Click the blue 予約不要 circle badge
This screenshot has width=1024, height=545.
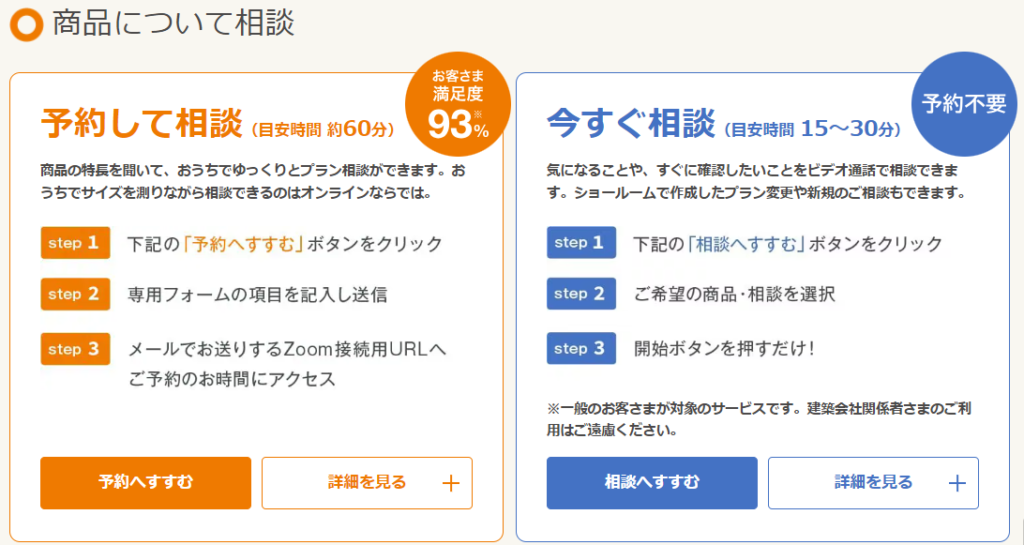[x=963, y=104]
